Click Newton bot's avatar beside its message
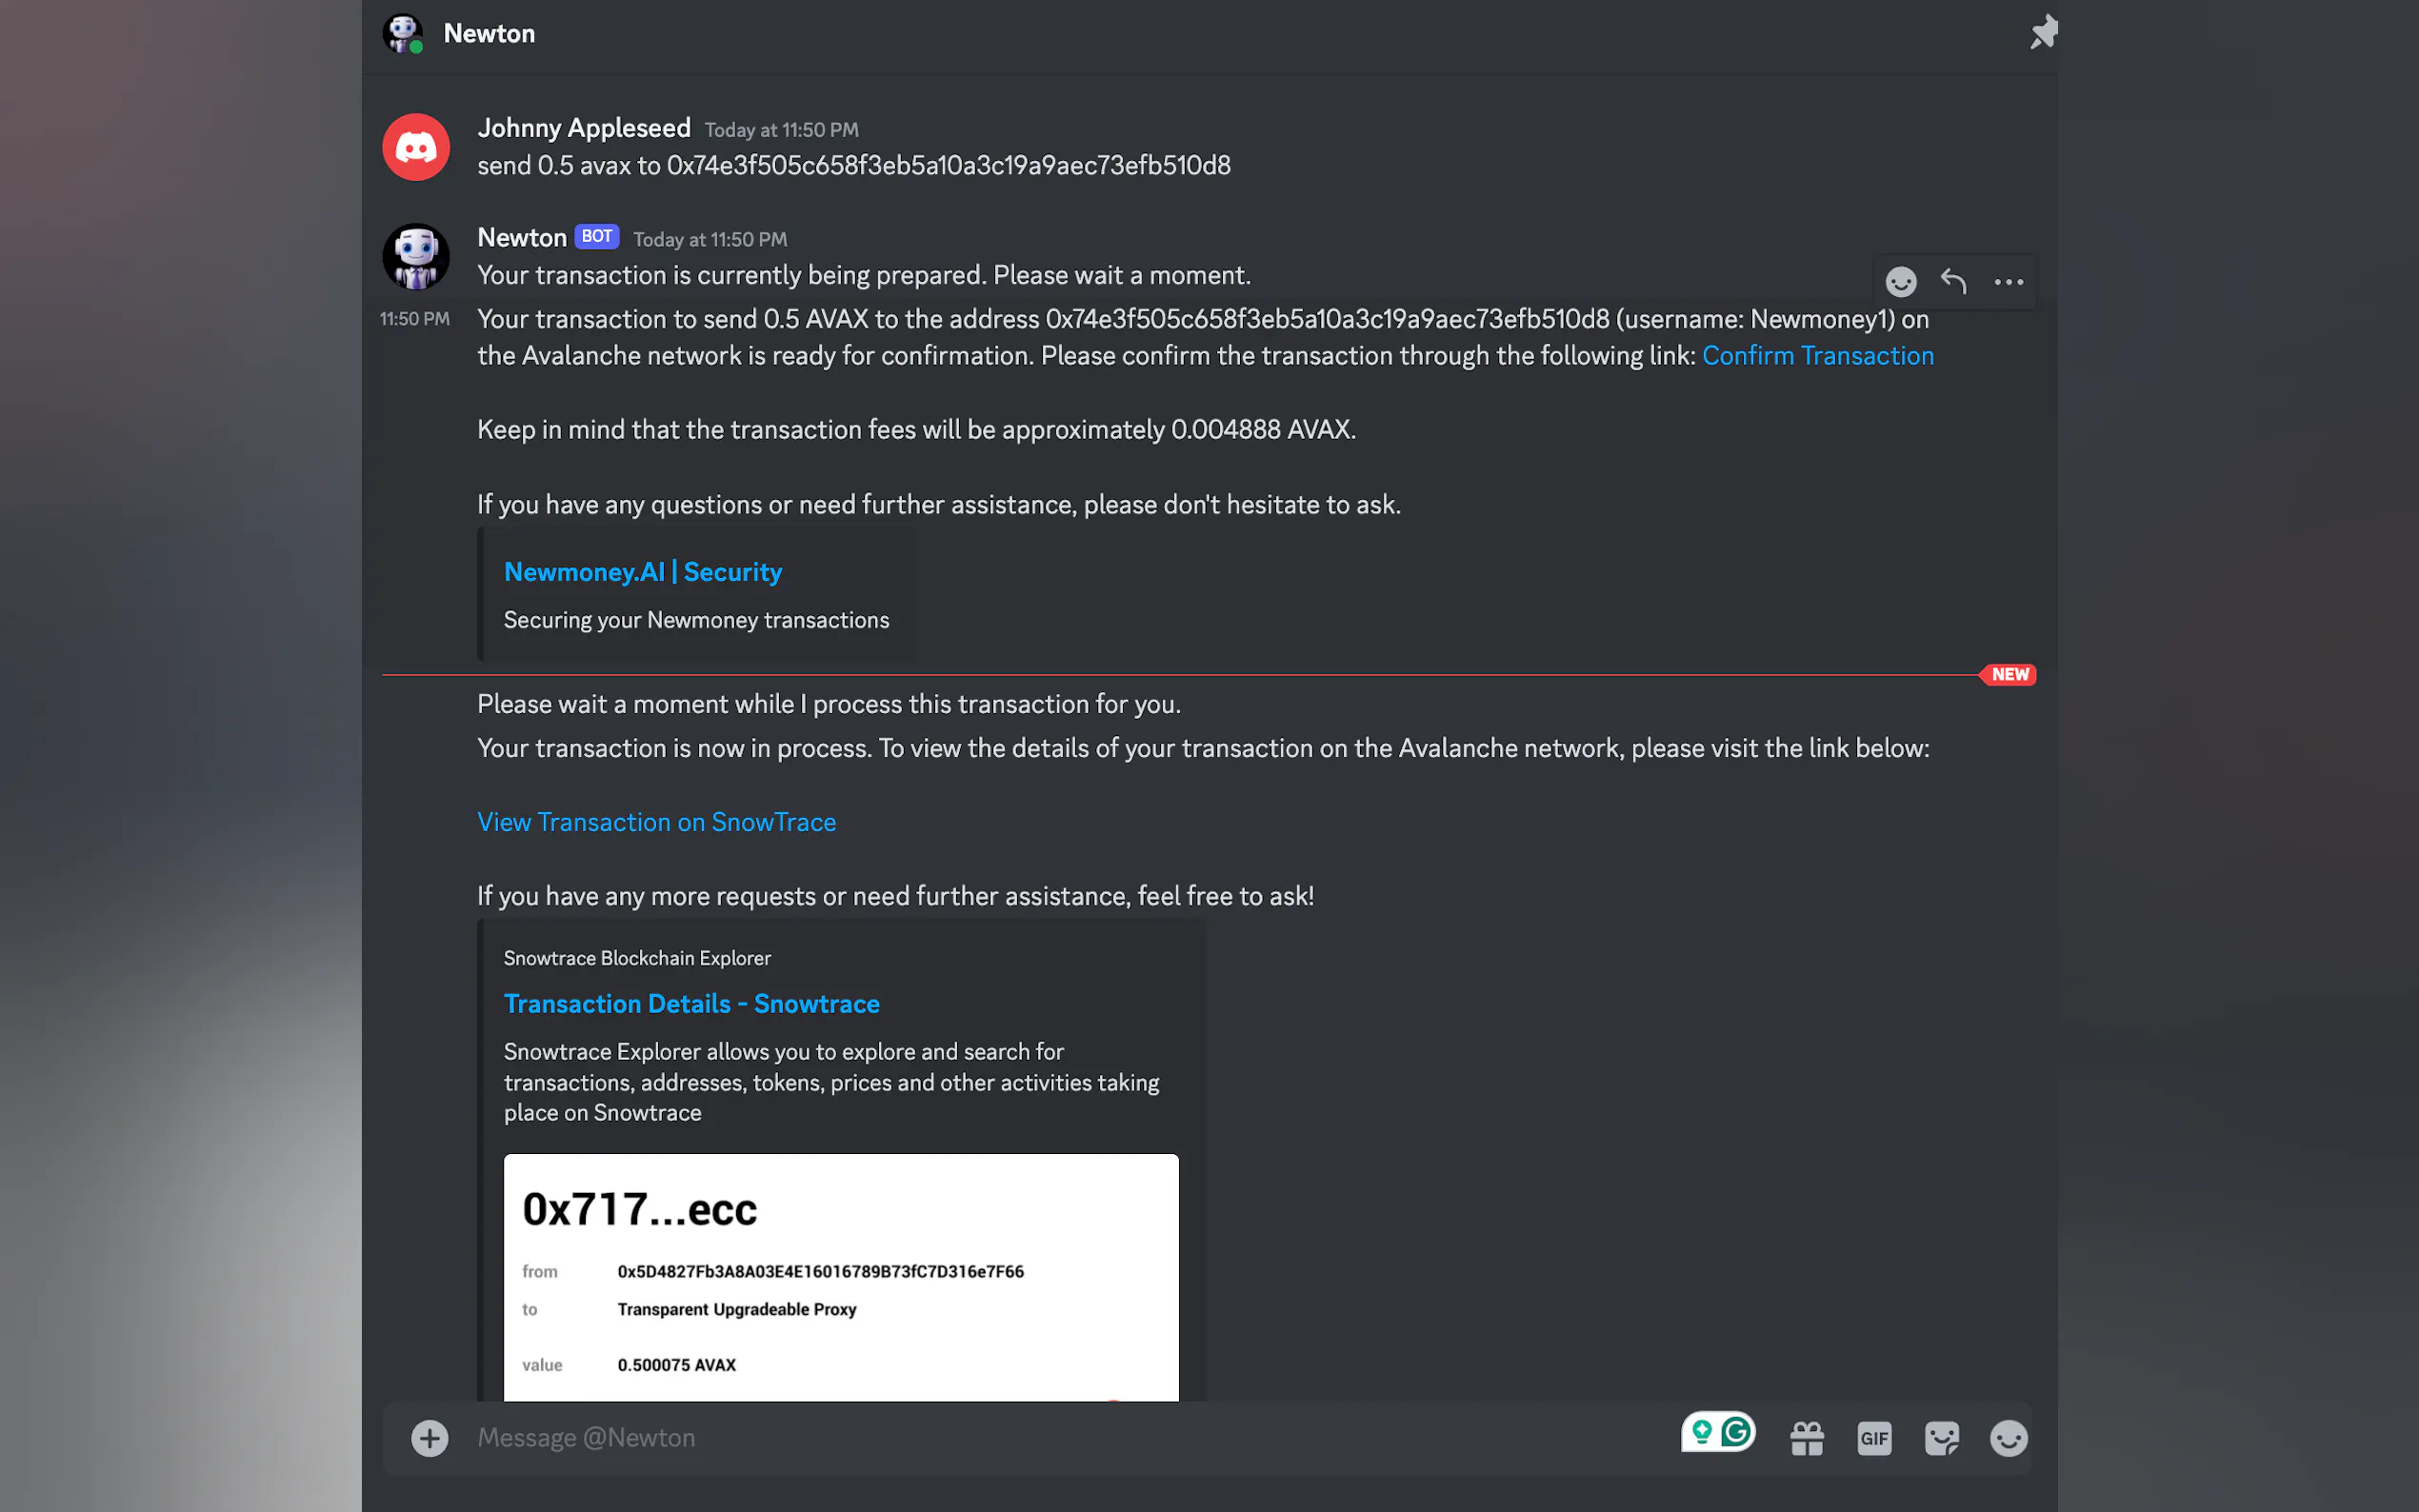The width and height of the screenshot is (2419, 1512). pyautogui.click(x=416, y=257)
